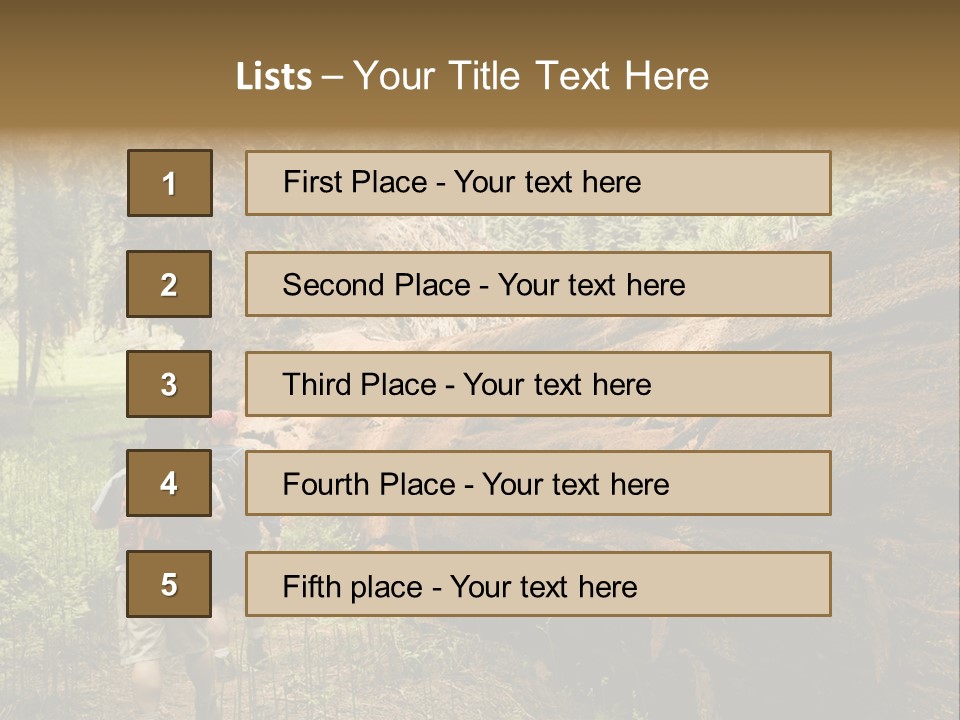The height and width of the screenshot is (720, 960).
Task: Select the number 2 box
Action: (x=169, y=284)
